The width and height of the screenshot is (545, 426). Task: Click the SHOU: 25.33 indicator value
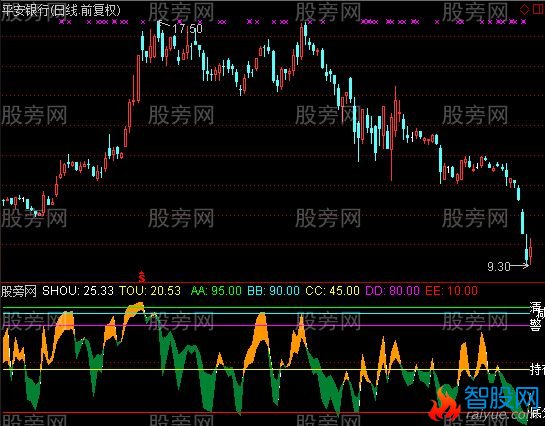pyautogui.click(x=78, y=291)
